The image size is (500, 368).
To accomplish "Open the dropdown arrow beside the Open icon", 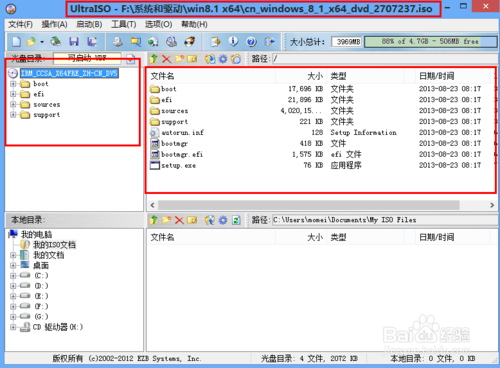I will click(42, 42).
